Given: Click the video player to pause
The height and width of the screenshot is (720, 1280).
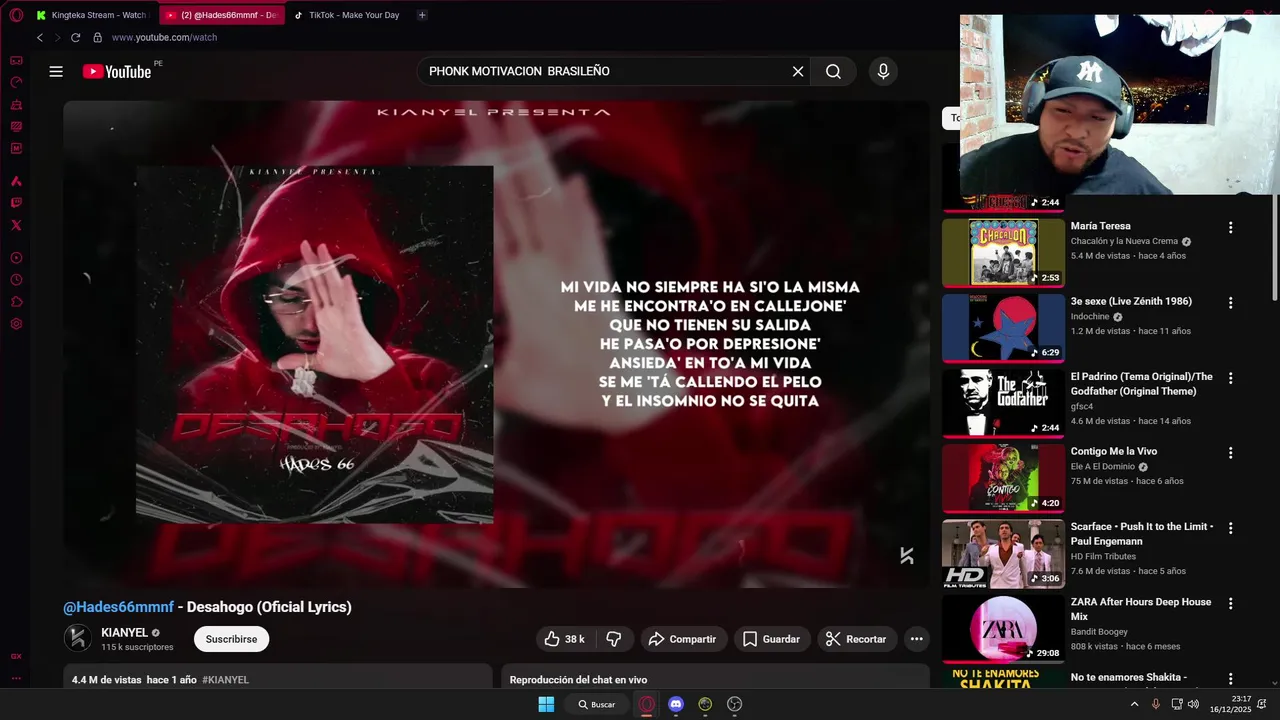Looking at the screenshot, I should tap(496, 344).
